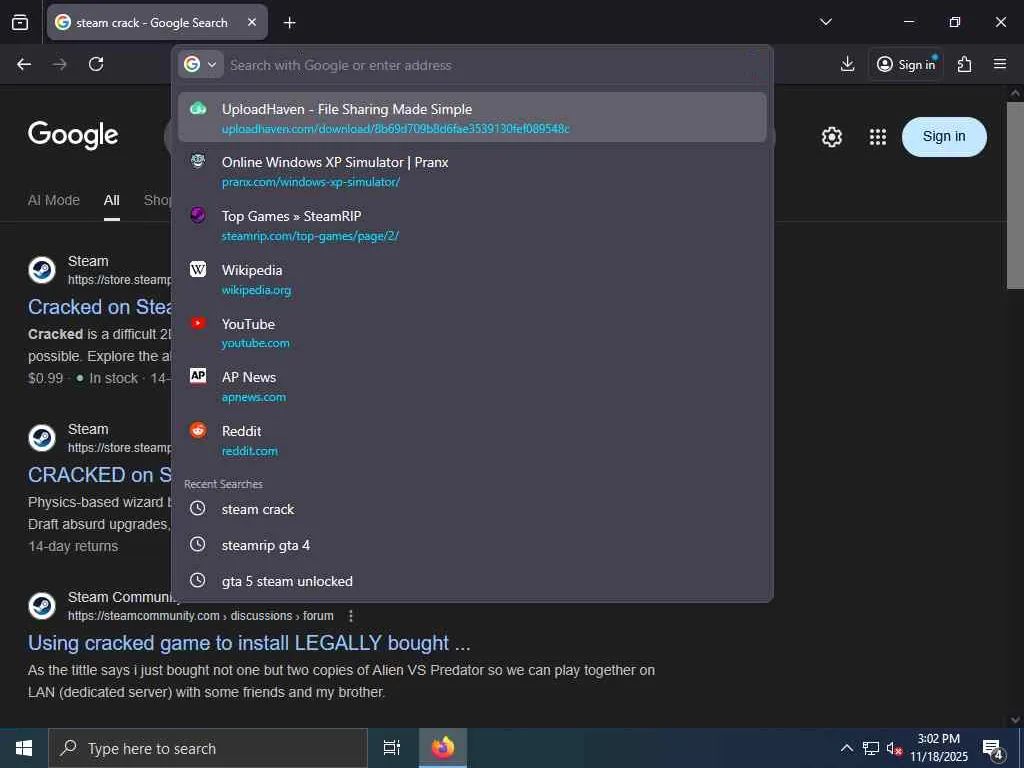Image resolution: width=1024 pixels, height=768 pixels.
Task: Switch to AI Mode tab
Action: click(x=54, y=200)
